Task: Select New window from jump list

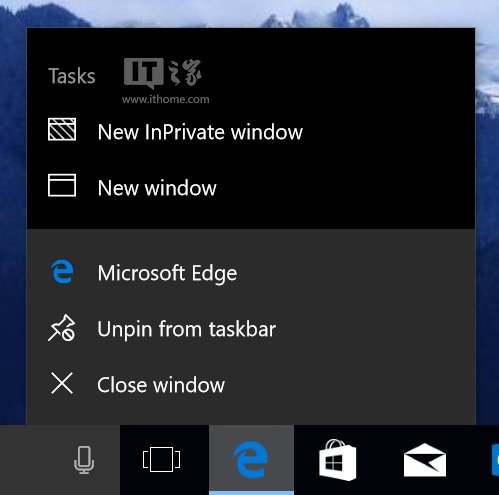Action: coord(251,187)
